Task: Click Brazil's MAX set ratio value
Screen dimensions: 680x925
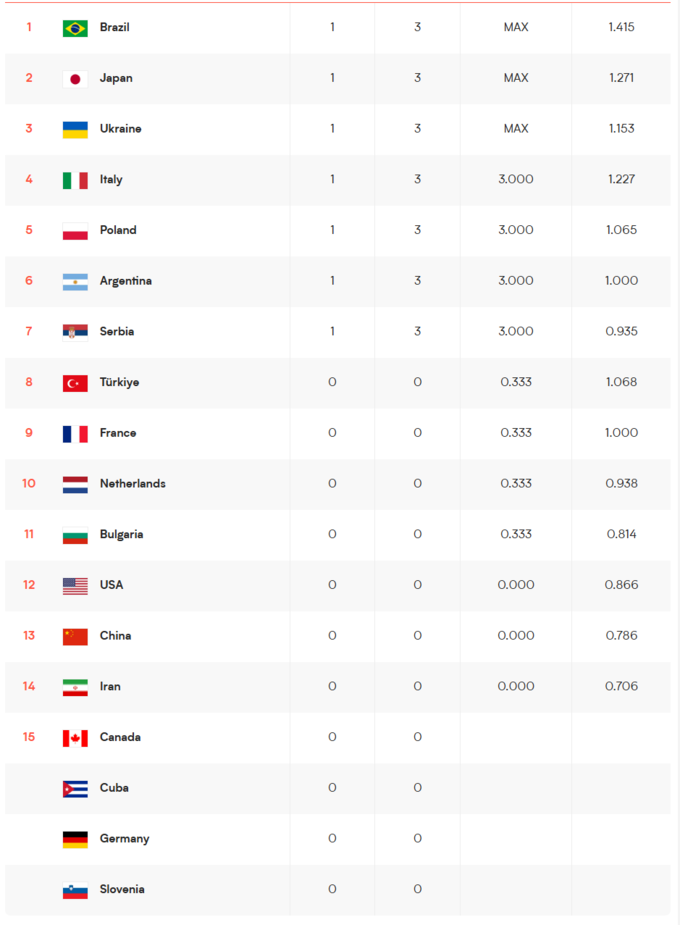Action: (516, 27)
